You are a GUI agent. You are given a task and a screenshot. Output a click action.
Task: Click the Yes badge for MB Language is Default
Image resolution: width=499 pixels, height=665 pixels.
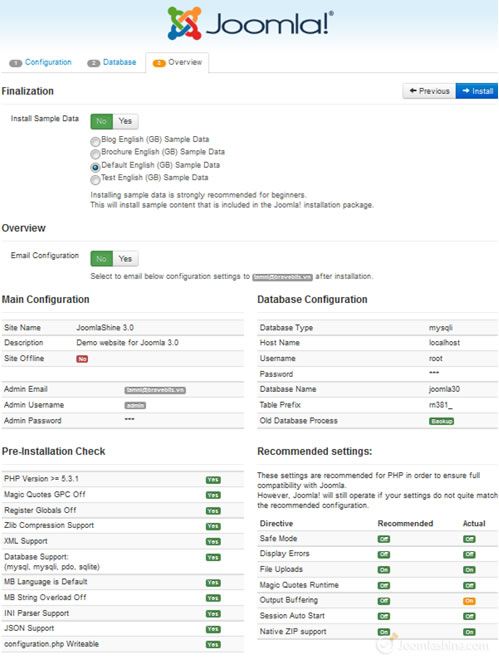[213, 583]
